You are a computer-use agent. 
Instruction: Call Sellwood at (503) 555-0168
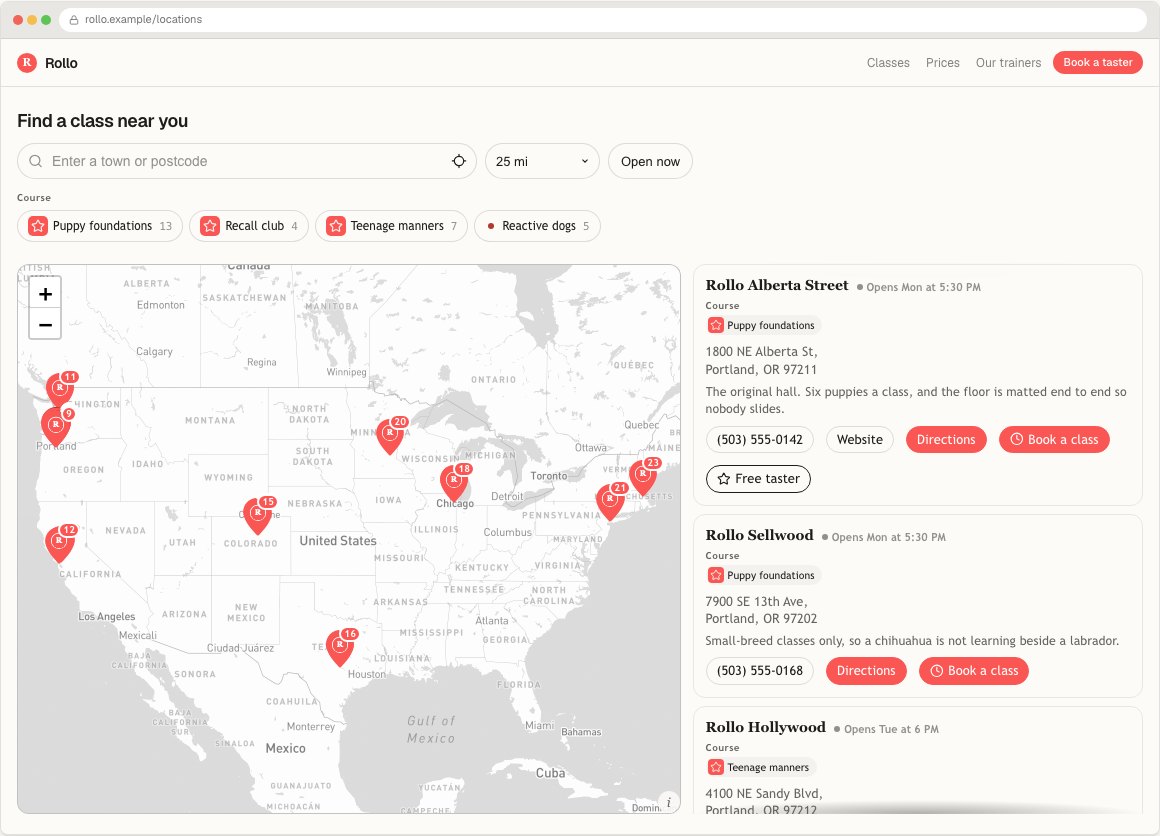point(760,671)
